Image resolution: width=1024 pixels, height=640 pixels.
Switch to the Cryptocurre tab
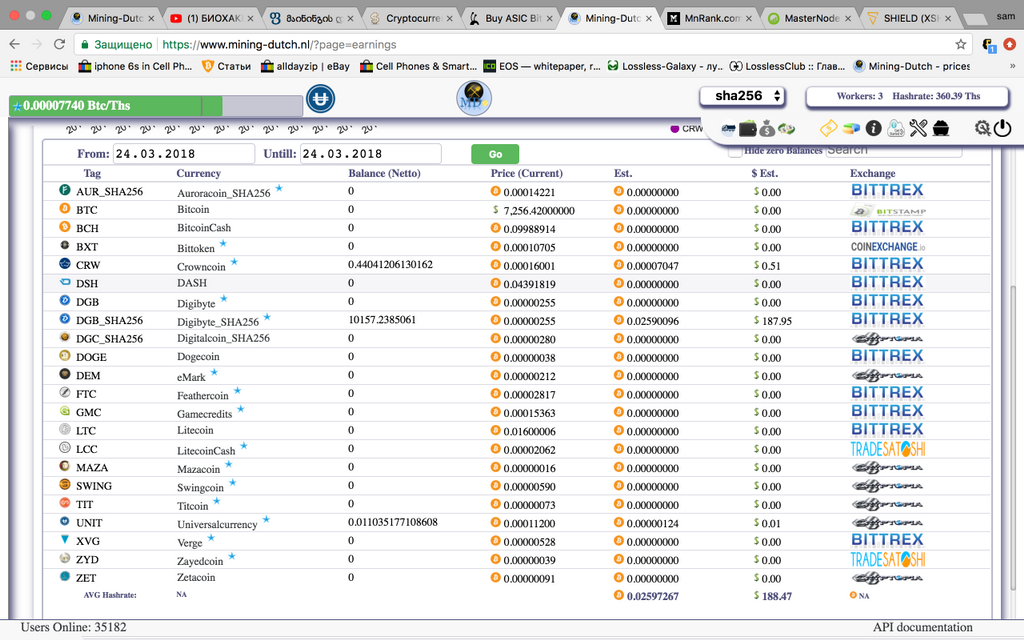[411, 18]
